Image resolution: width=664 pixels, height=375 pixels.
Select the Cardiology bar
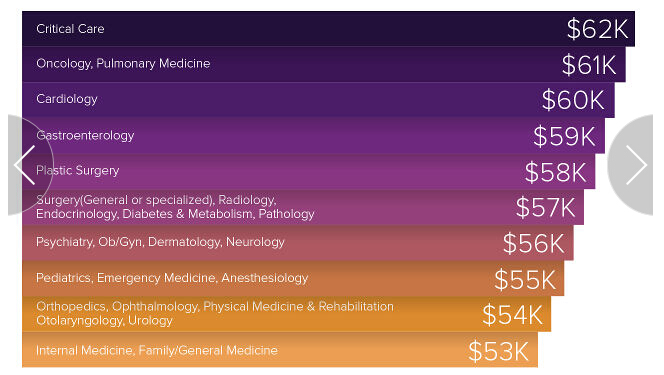pyautogui.click(x=318, y=100)
